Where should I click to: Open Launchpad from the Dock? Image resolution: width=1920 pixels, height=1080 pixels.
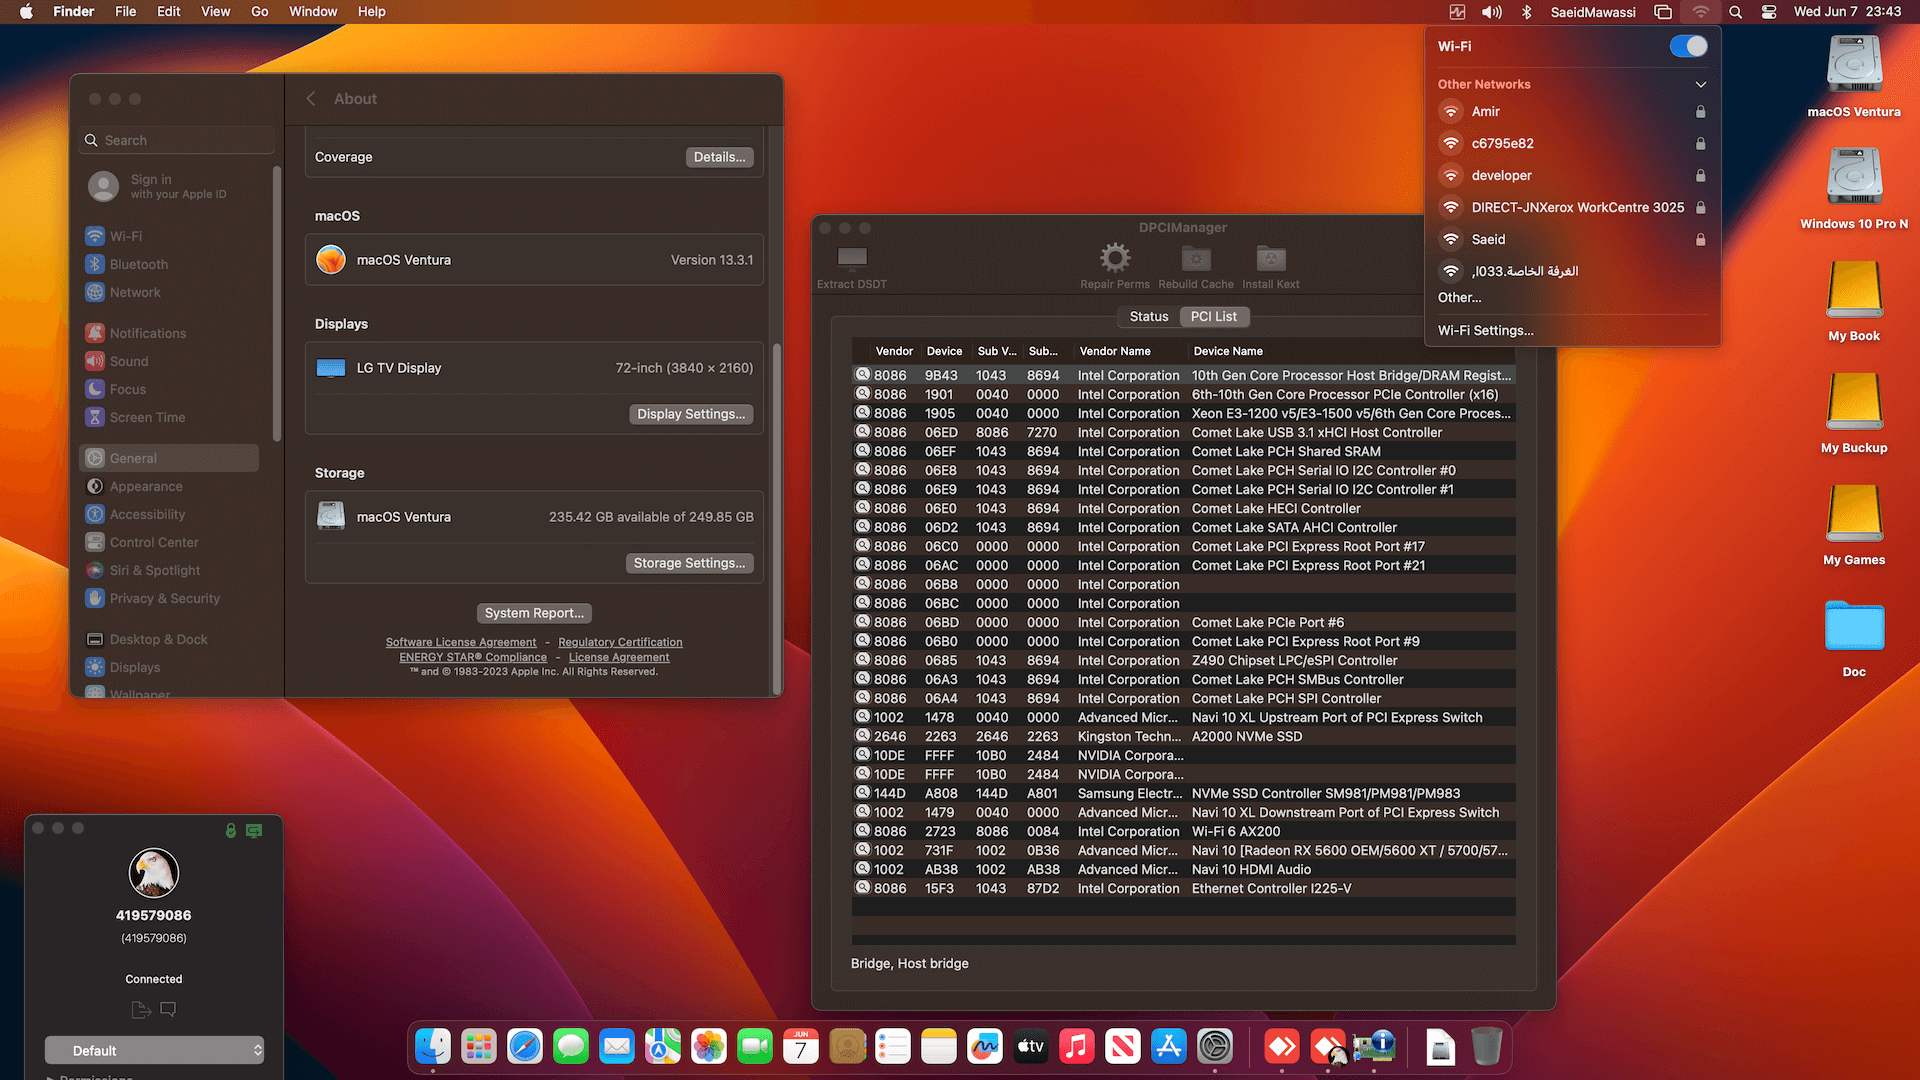[479, 1047]
